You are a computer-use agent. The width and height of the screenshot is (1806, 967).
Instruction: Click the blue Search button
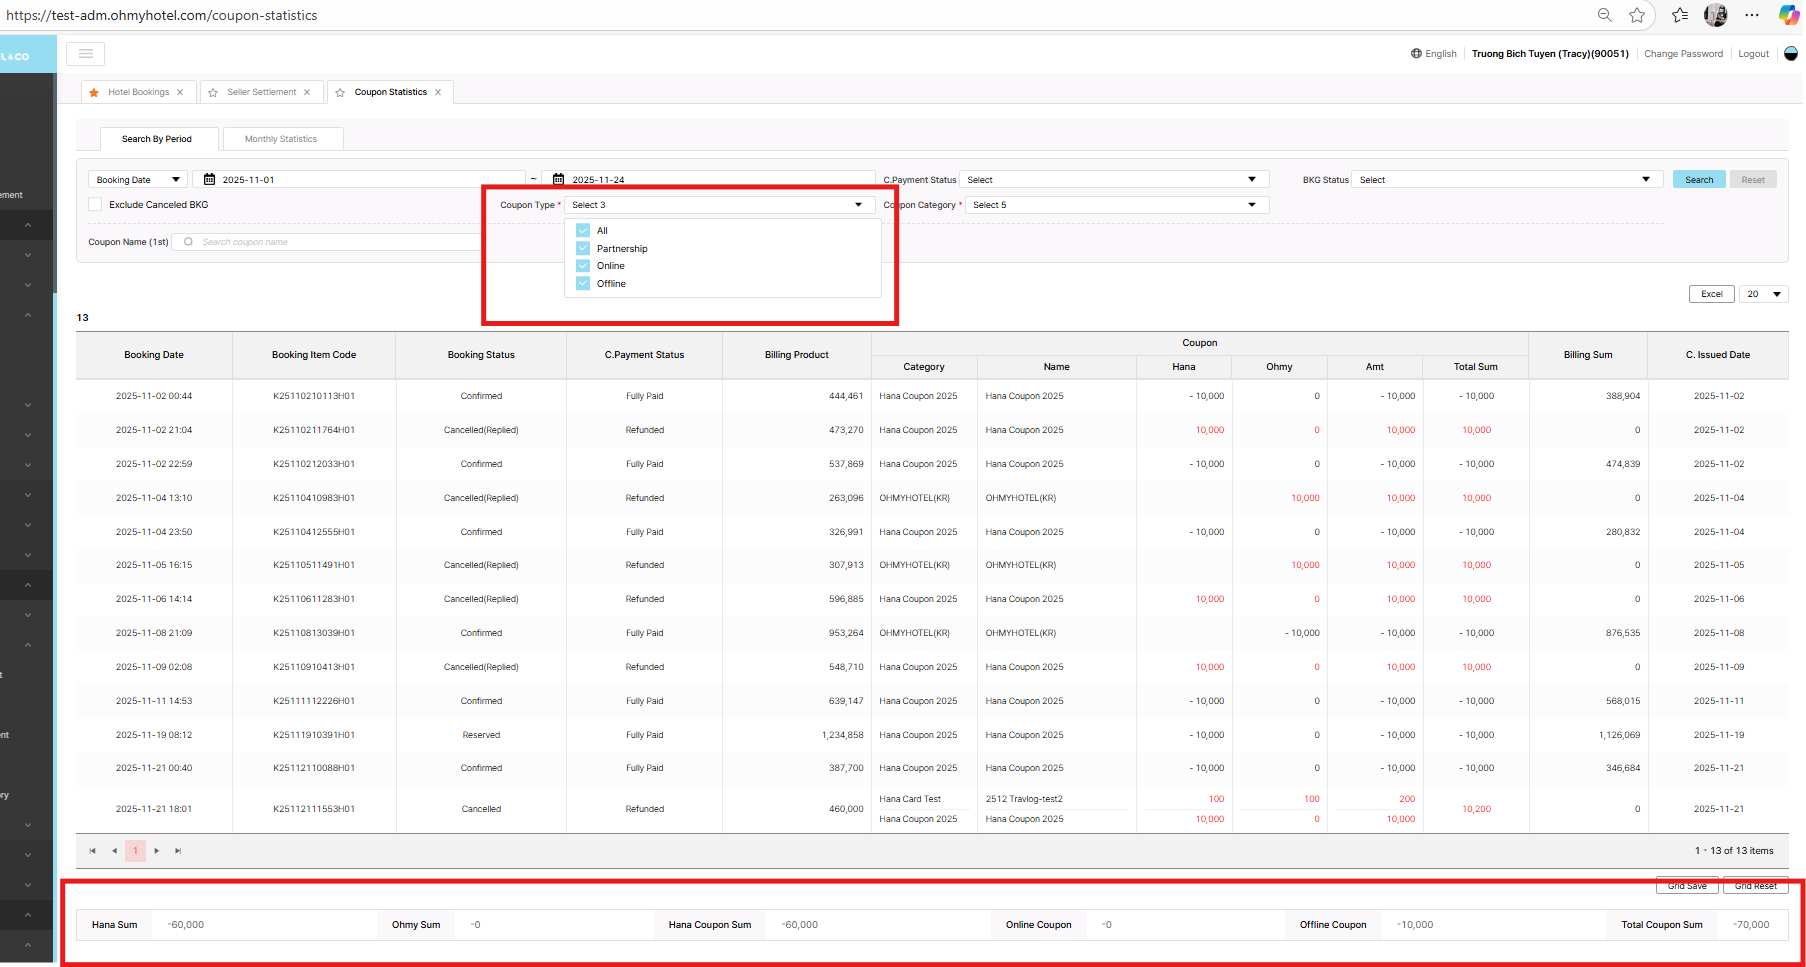coord(1698,180)
